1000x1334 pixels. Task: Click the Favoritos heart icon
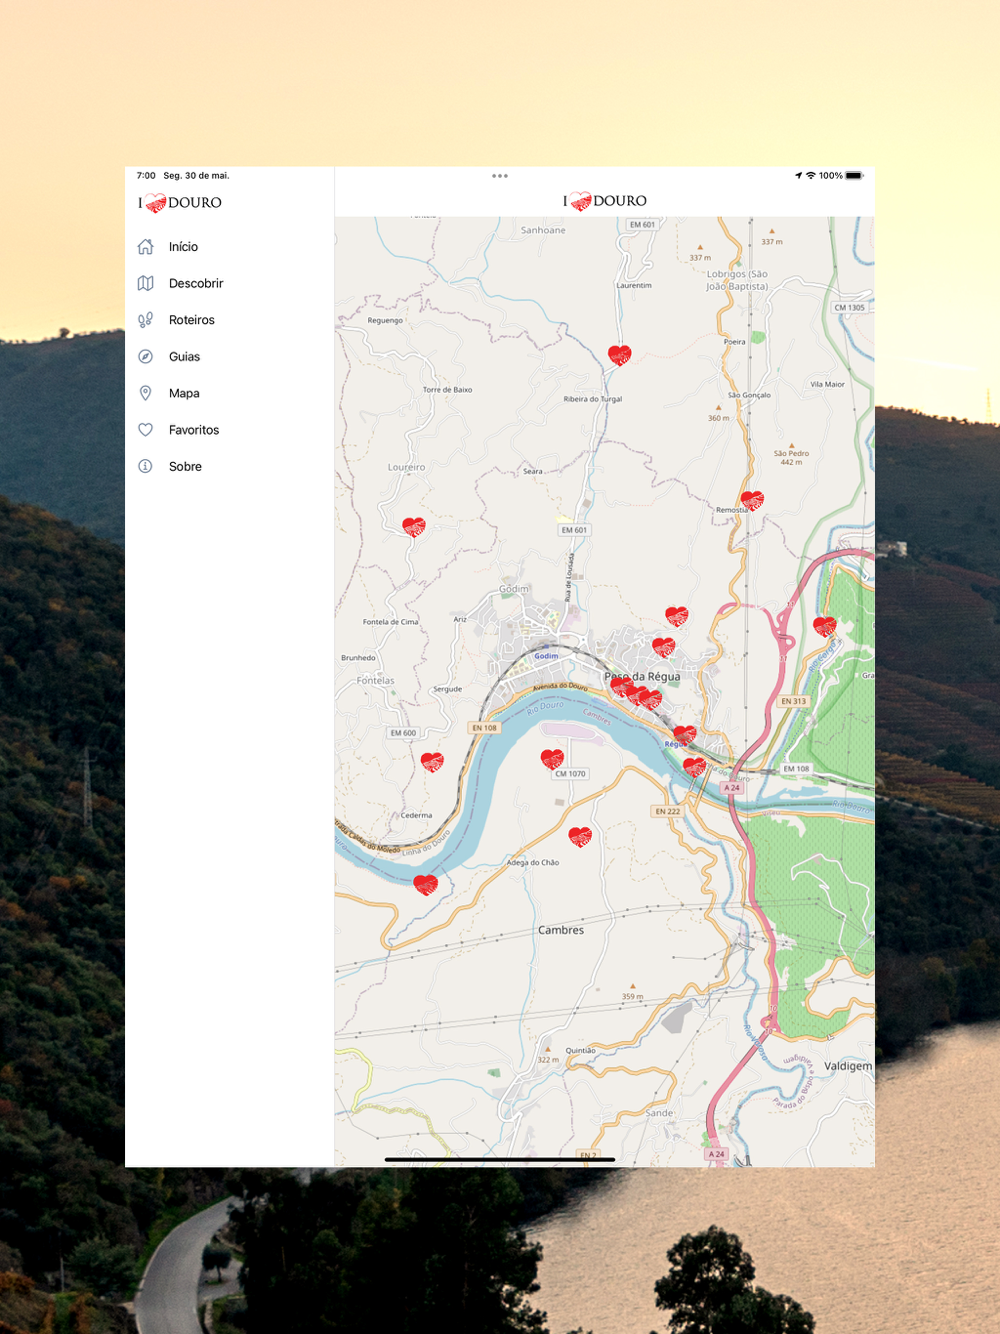click(146, 430)
